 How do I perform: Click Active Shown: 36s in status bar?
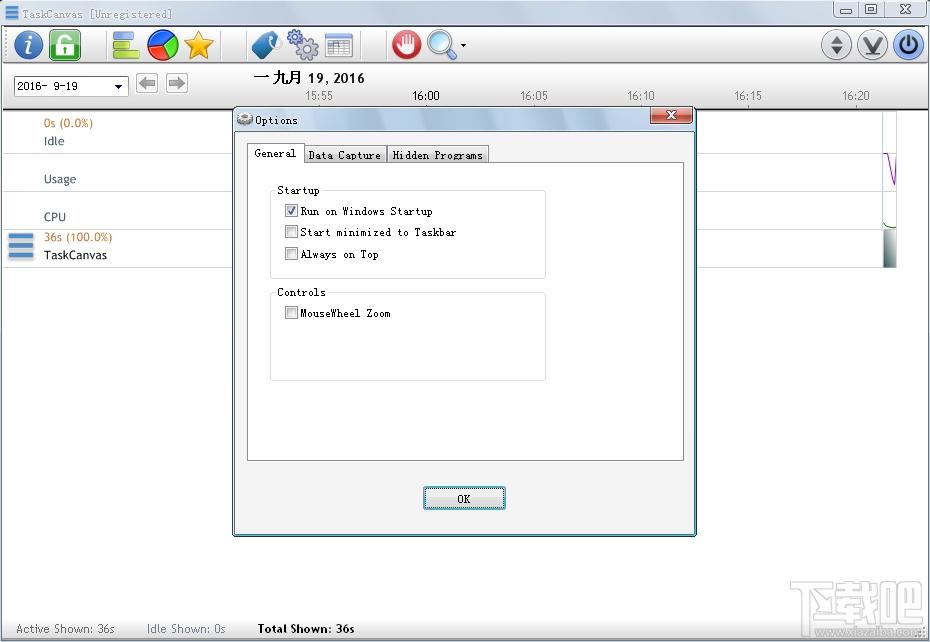65,629
